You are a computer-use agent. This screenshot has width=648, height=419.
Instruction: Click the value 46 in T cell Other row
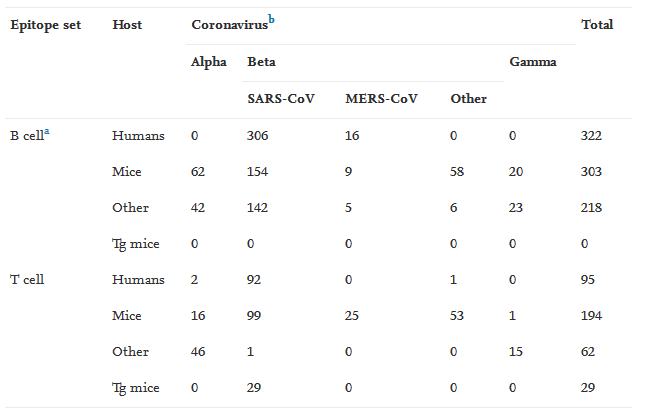[x=198, y=352]
